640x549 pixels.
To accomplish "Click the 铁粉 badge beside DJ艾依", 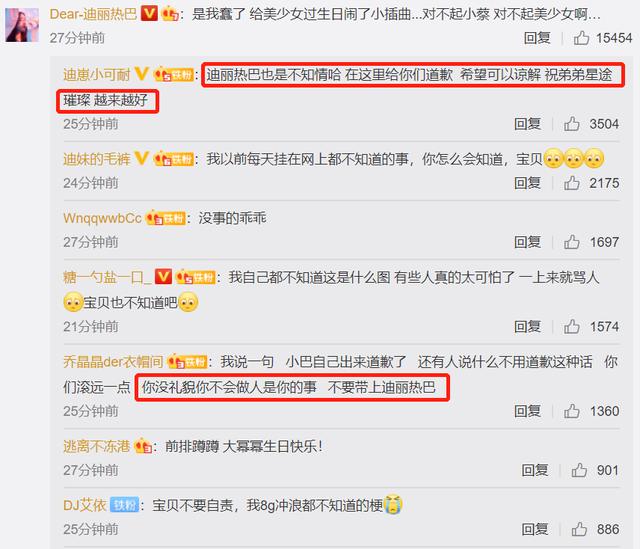I will point(124,505).
